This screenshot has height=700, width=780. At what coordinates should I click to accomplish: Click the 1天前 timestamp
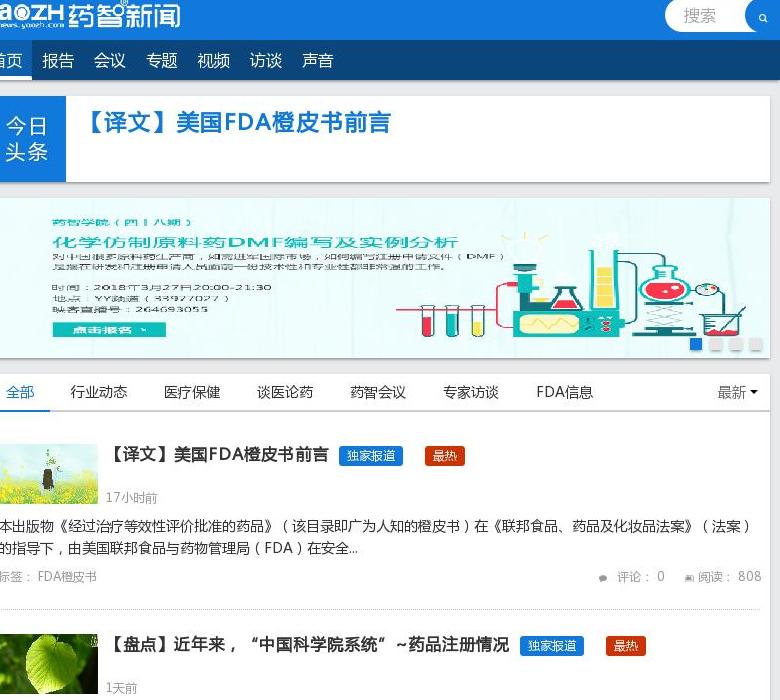coord(121,688)
